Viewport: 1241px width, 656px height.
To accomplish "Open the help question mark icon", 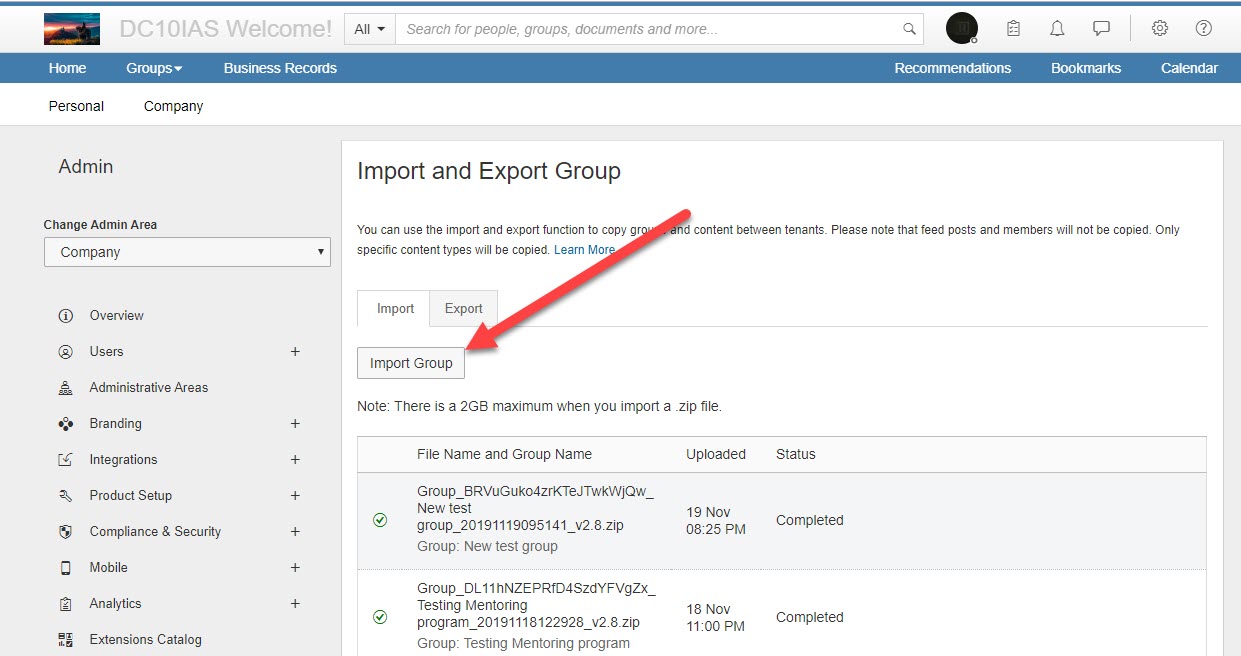I will (1204, 28).
